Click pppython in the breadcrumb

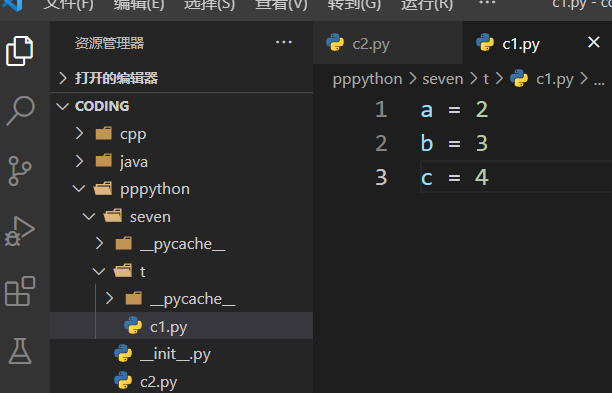(367, 79)
